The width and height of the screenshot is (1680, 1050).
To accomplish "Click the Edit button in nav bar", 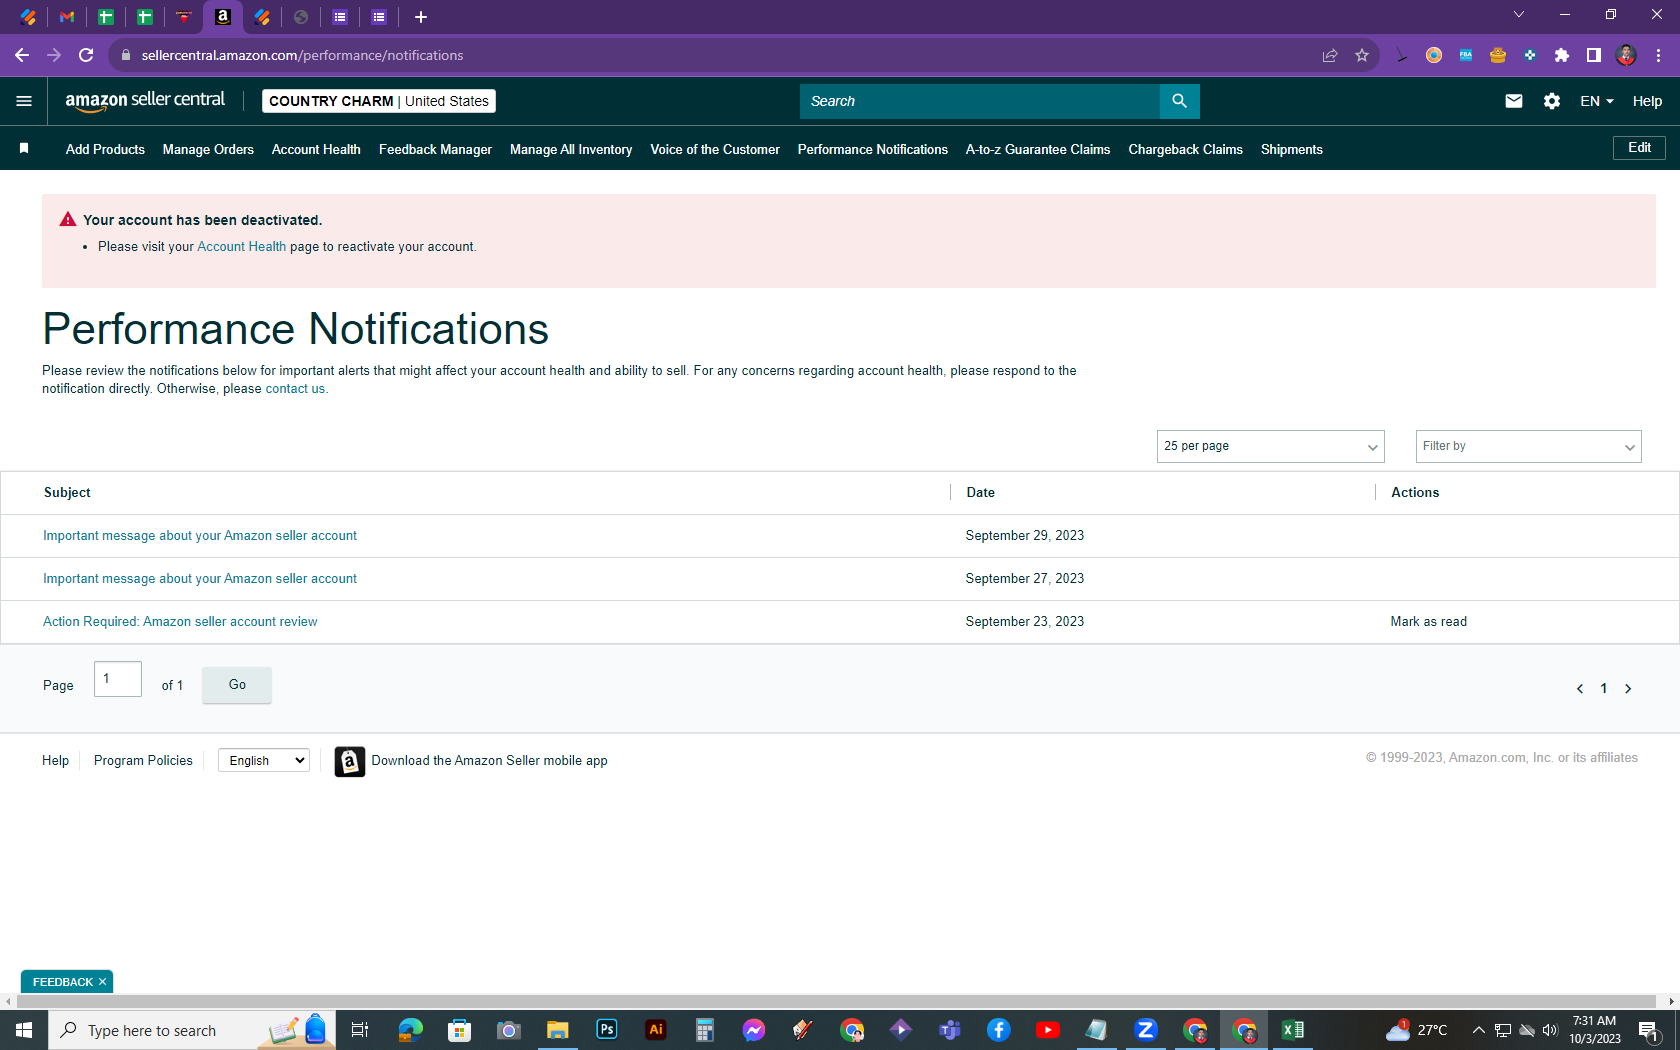I will coord(1639,148).
